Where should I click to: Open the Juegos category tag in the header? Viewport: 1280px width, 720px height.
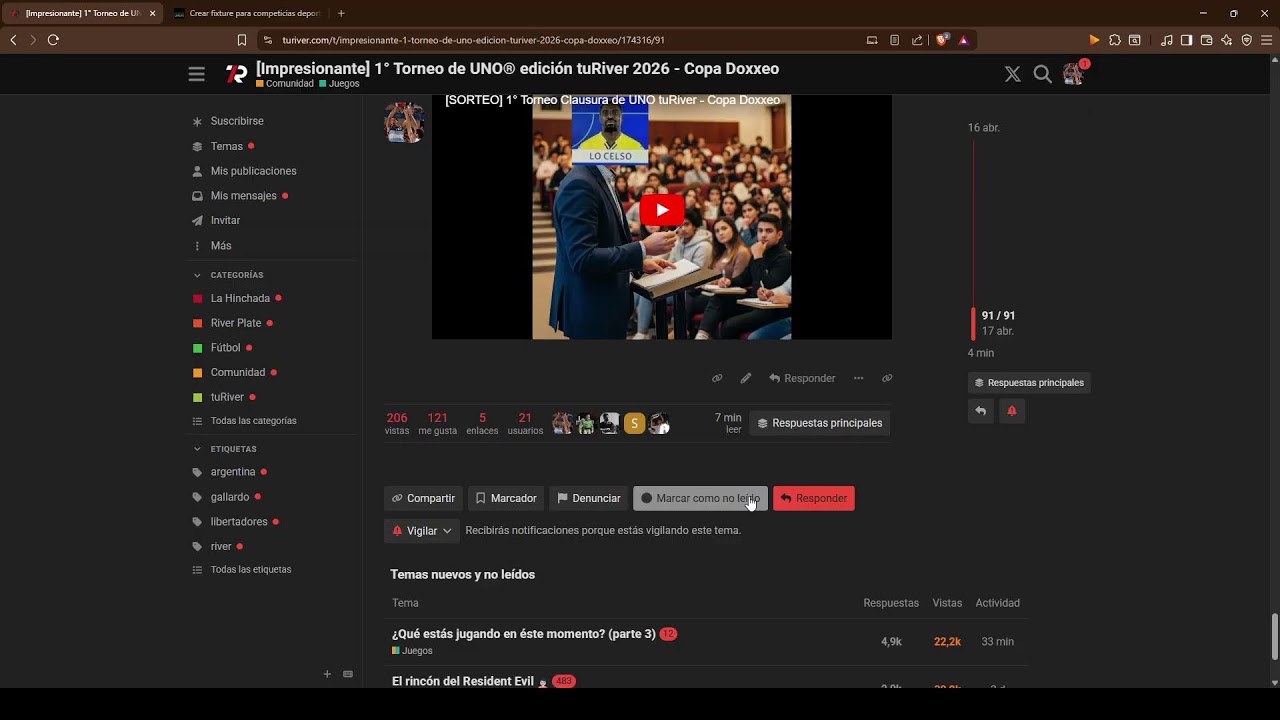click(x=339, y=84)
